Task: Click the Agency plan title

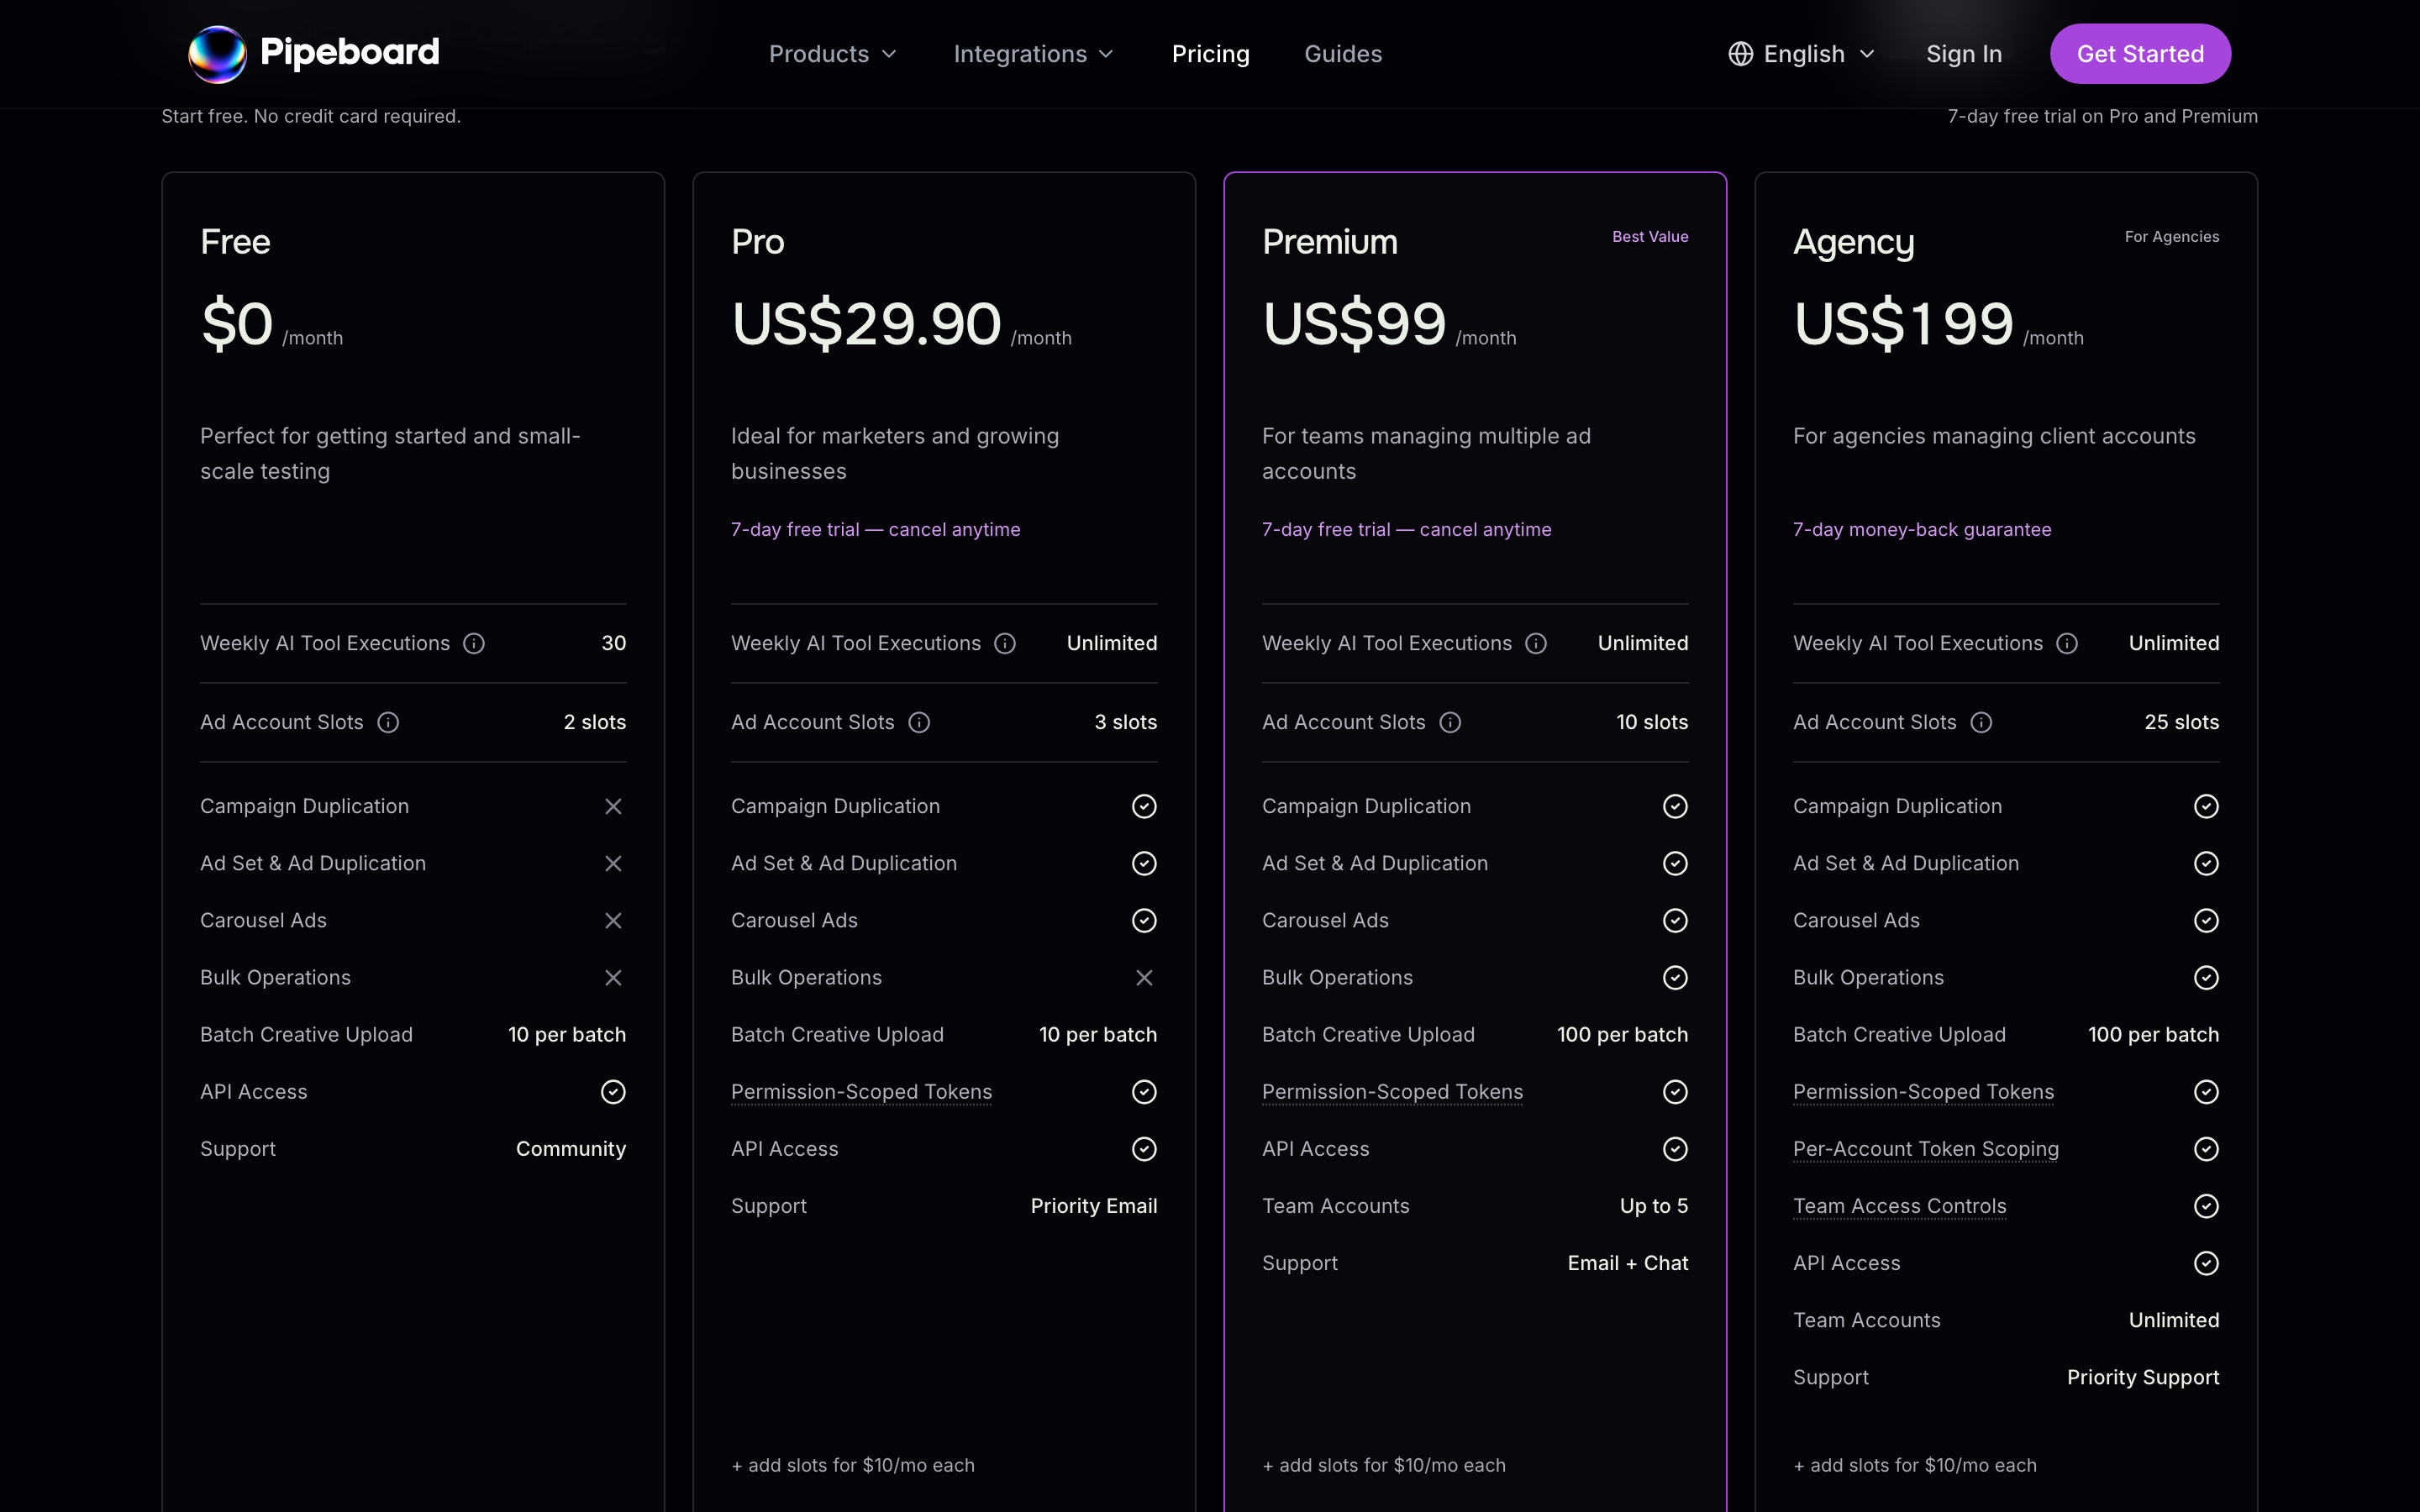Action: click(x=1853, y=243)
